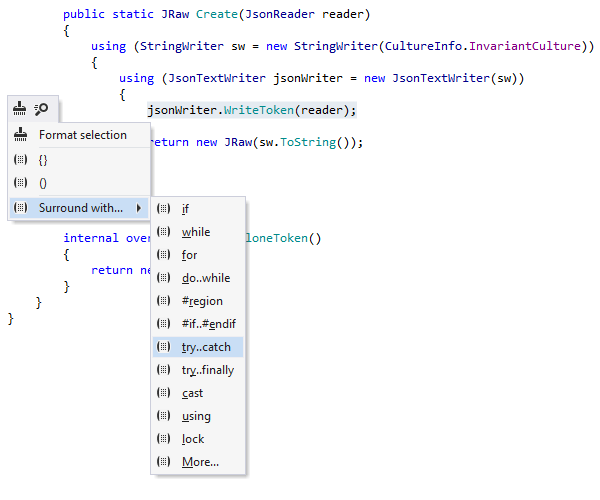Click the broom cleanup icon in popup header
Screen dimensions: 600x500
click(x=21, y=108)
